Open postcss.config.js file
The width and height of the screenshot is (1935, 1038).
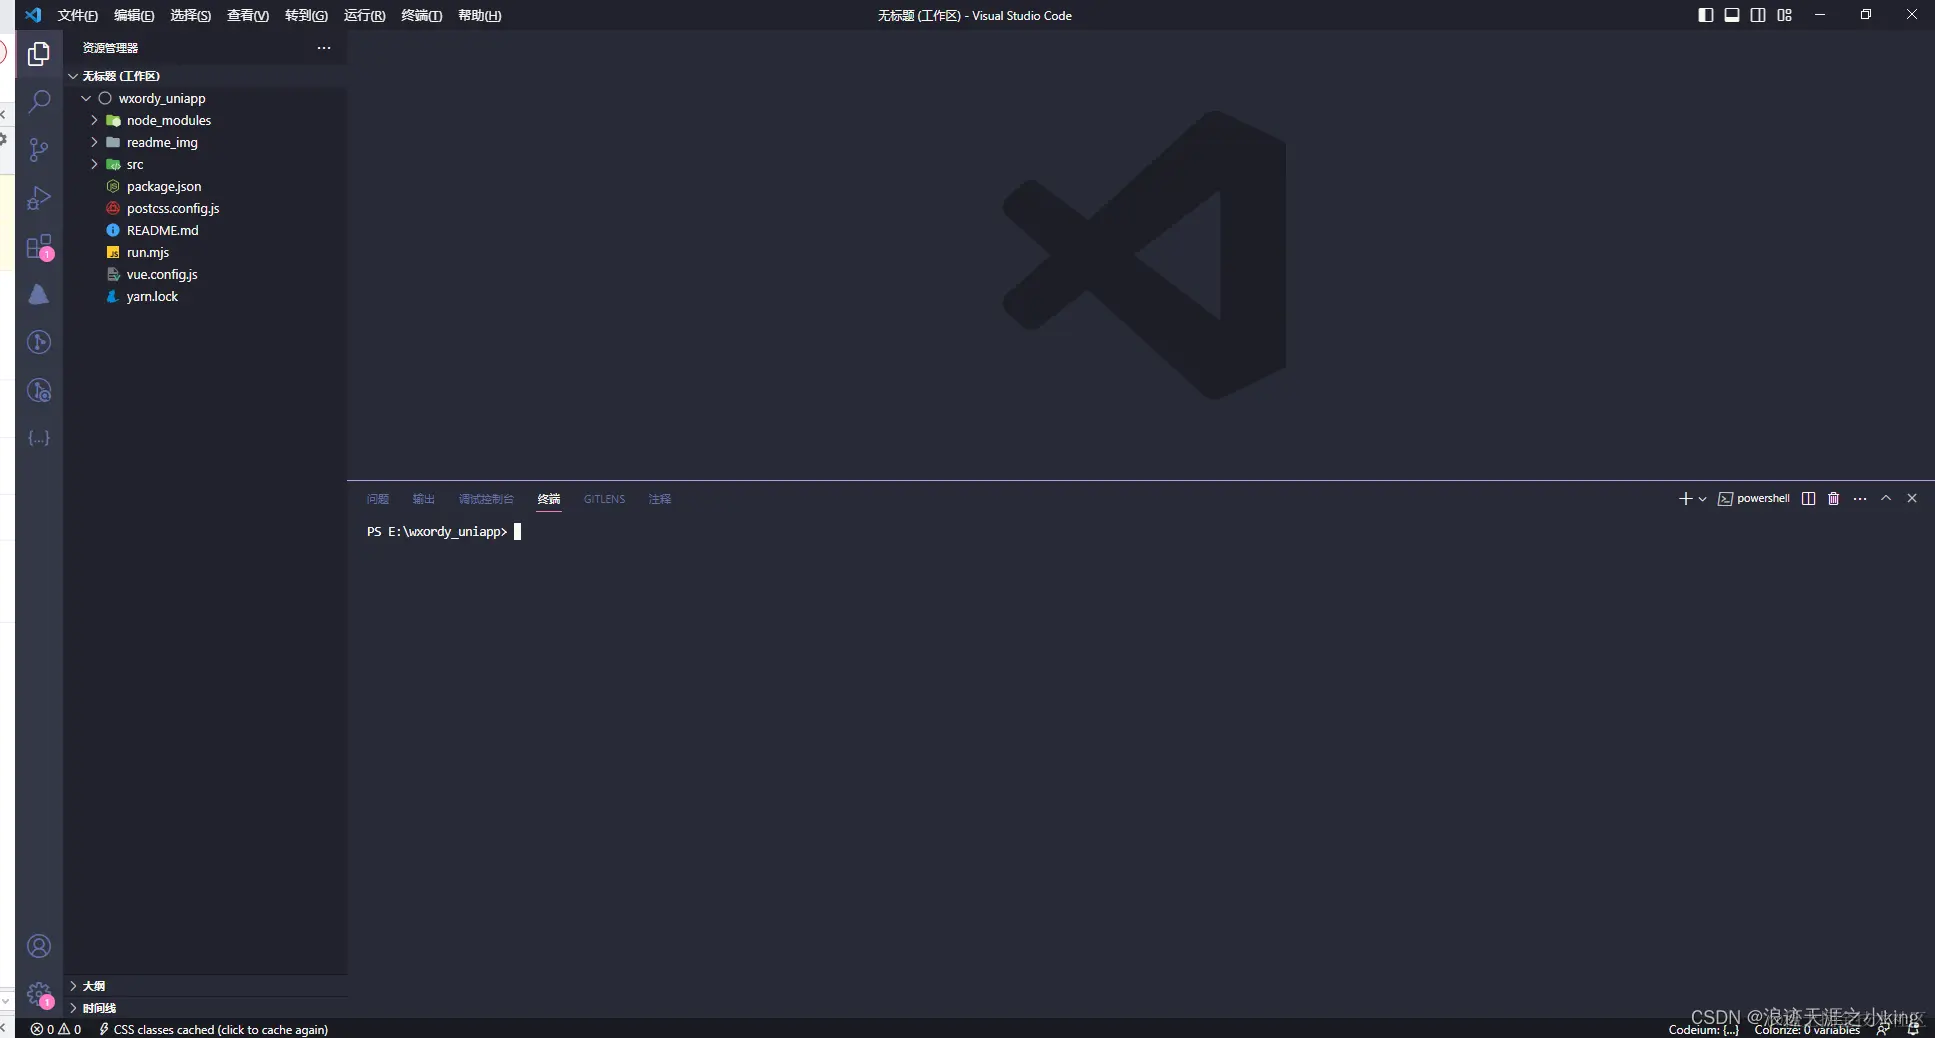(206, 208)
